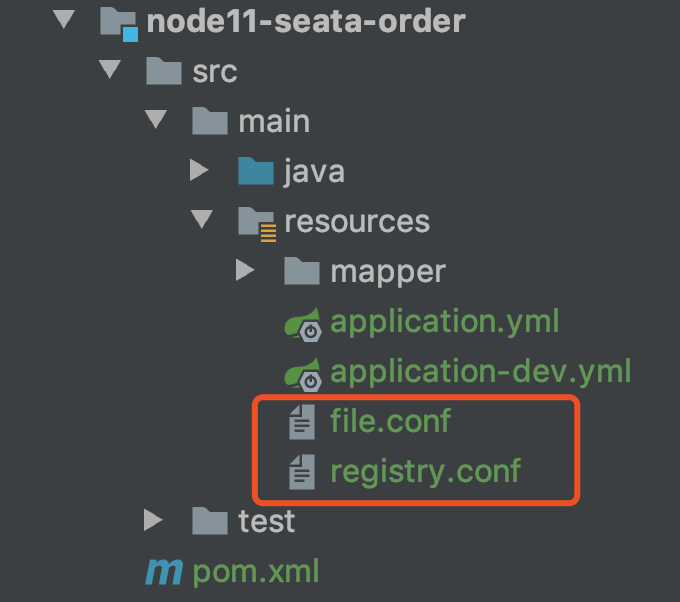Click the Spring icon for application-dev.yml

click(x=303, y=374)
